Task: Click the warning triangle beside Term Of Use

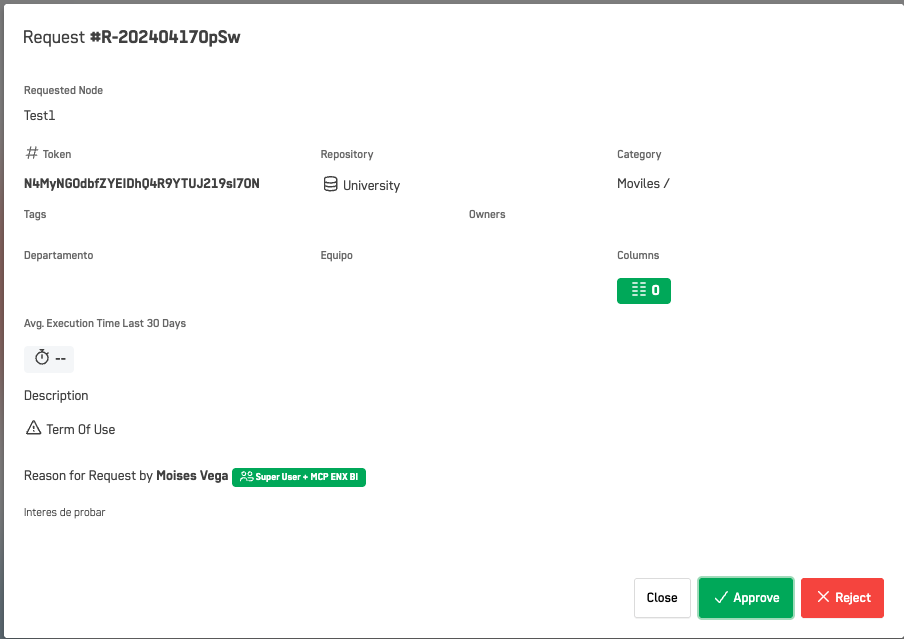Action: (x=33, y=428)
